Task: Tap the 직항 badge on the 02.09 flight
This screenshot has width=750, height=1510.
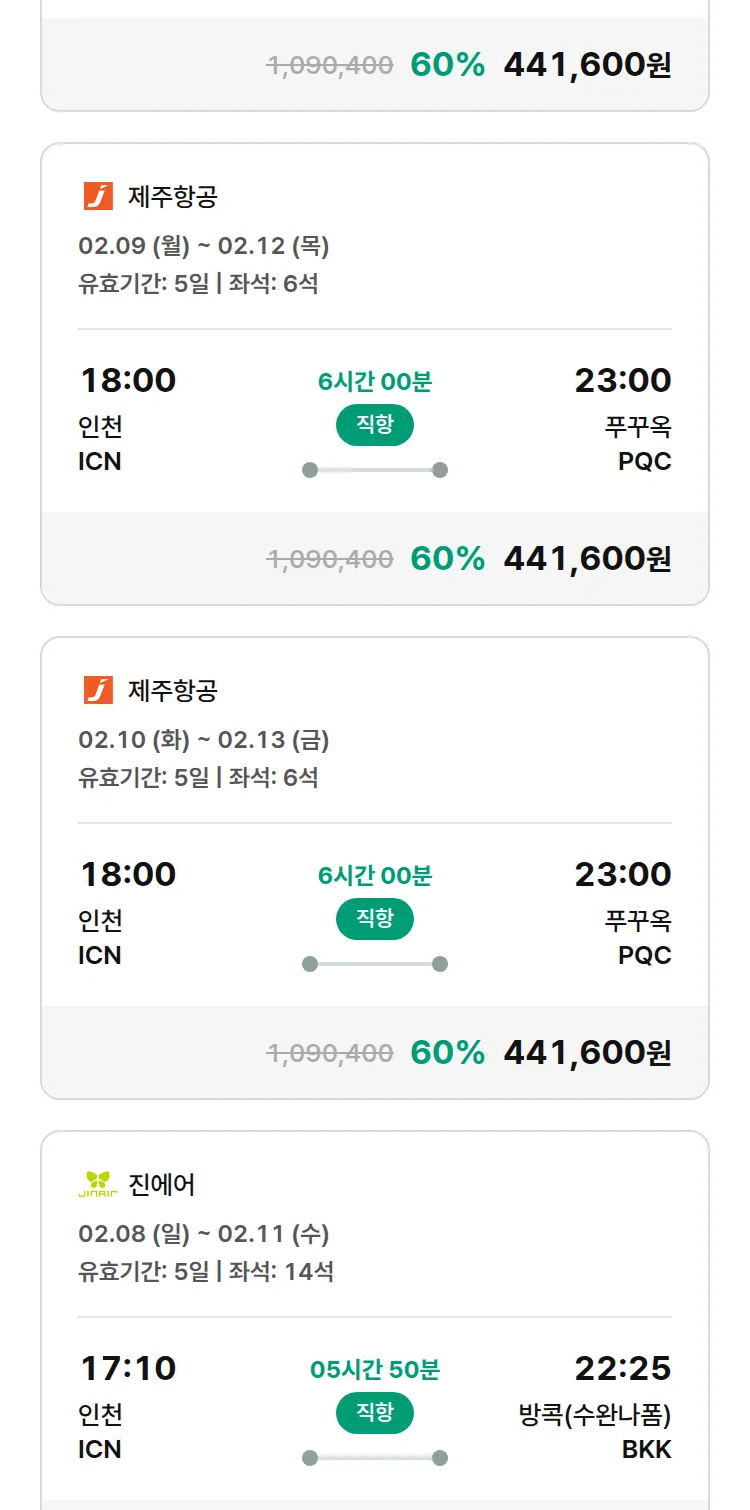Action: tap(375, 425)
